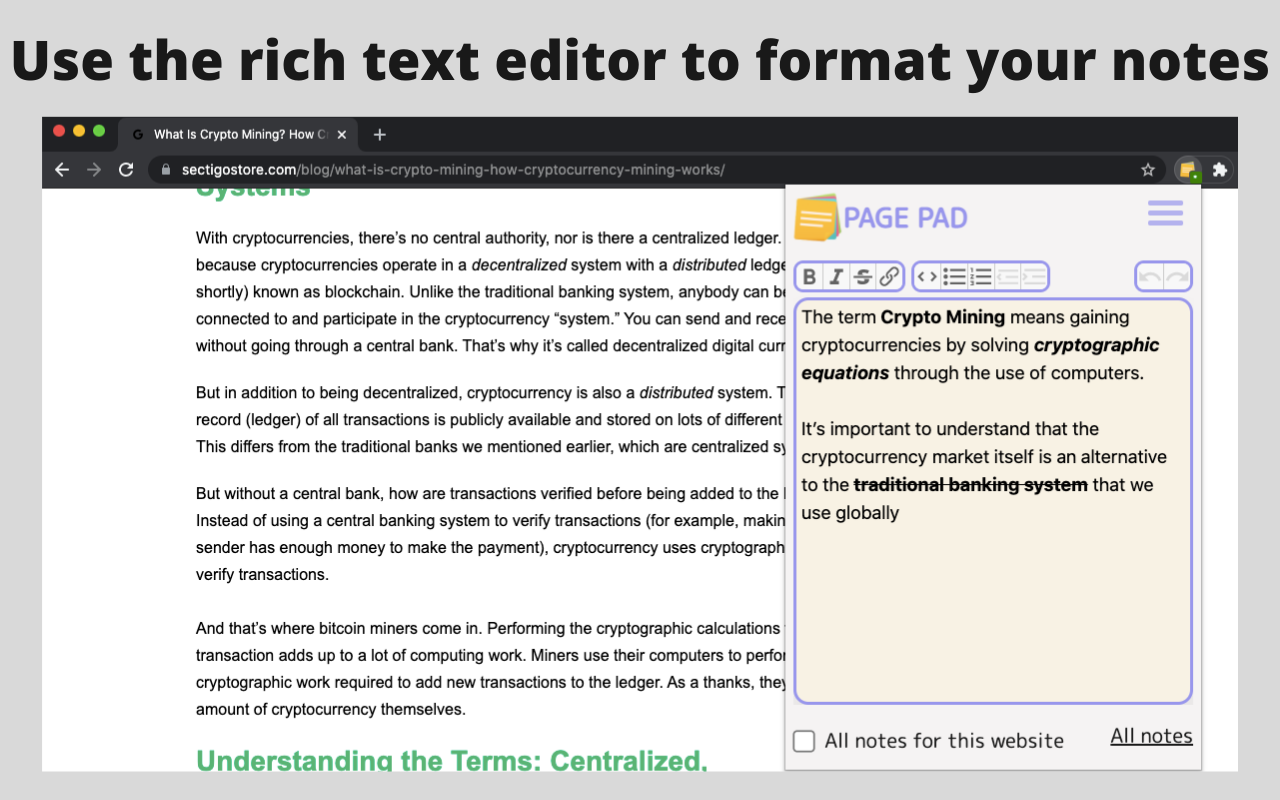Viewport: 1280px width, 800px height.
Task: Enable 'All notes for this website' checkbox
Action: point(804,741)
